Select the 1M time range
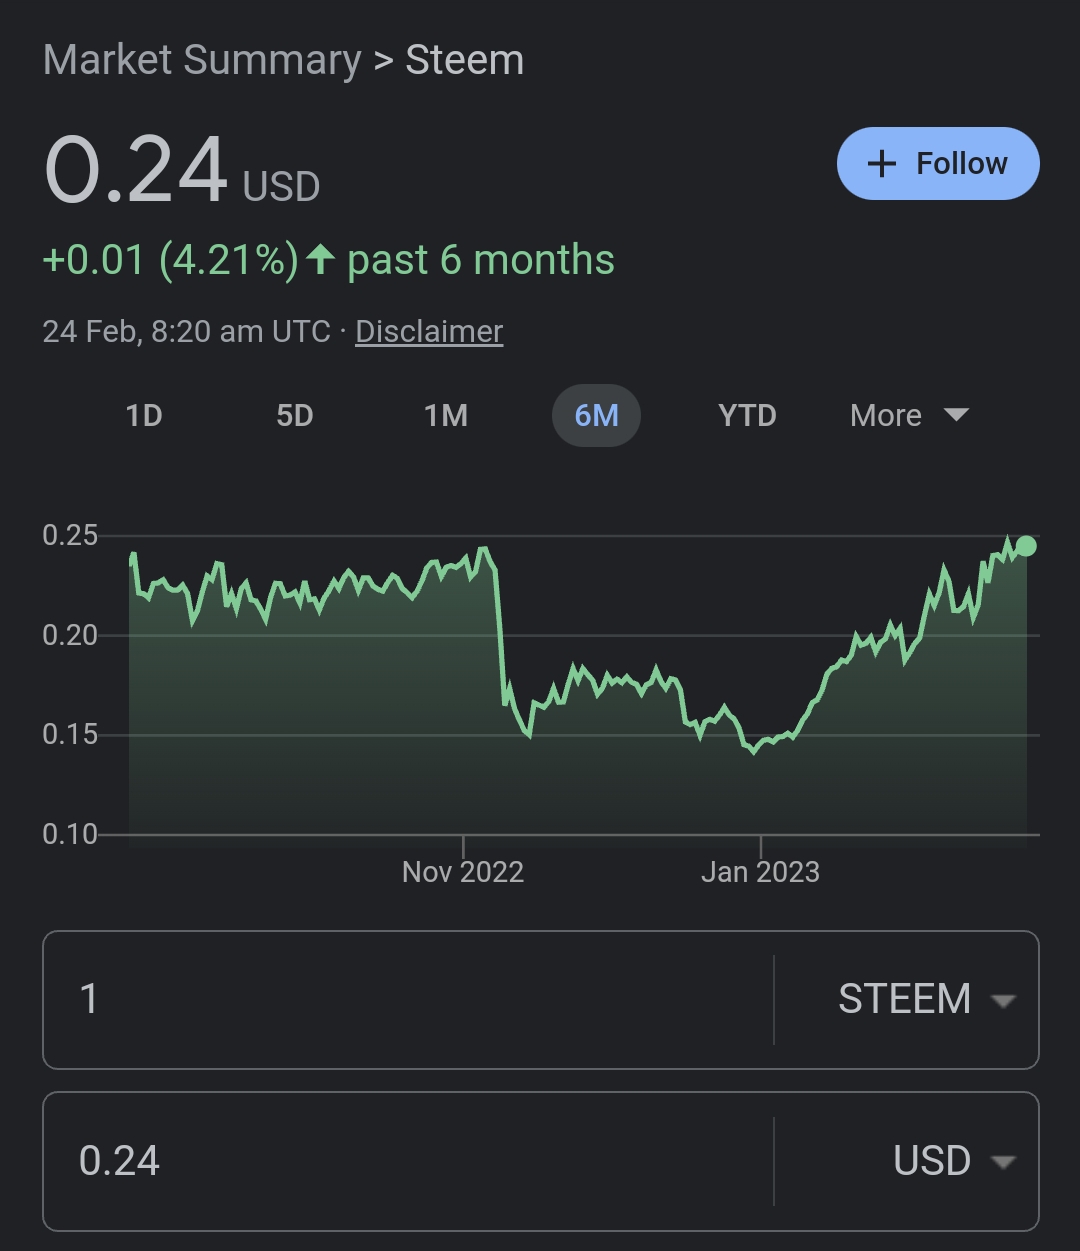This screenshot has width=1080, height=1251. click(446, 415)
